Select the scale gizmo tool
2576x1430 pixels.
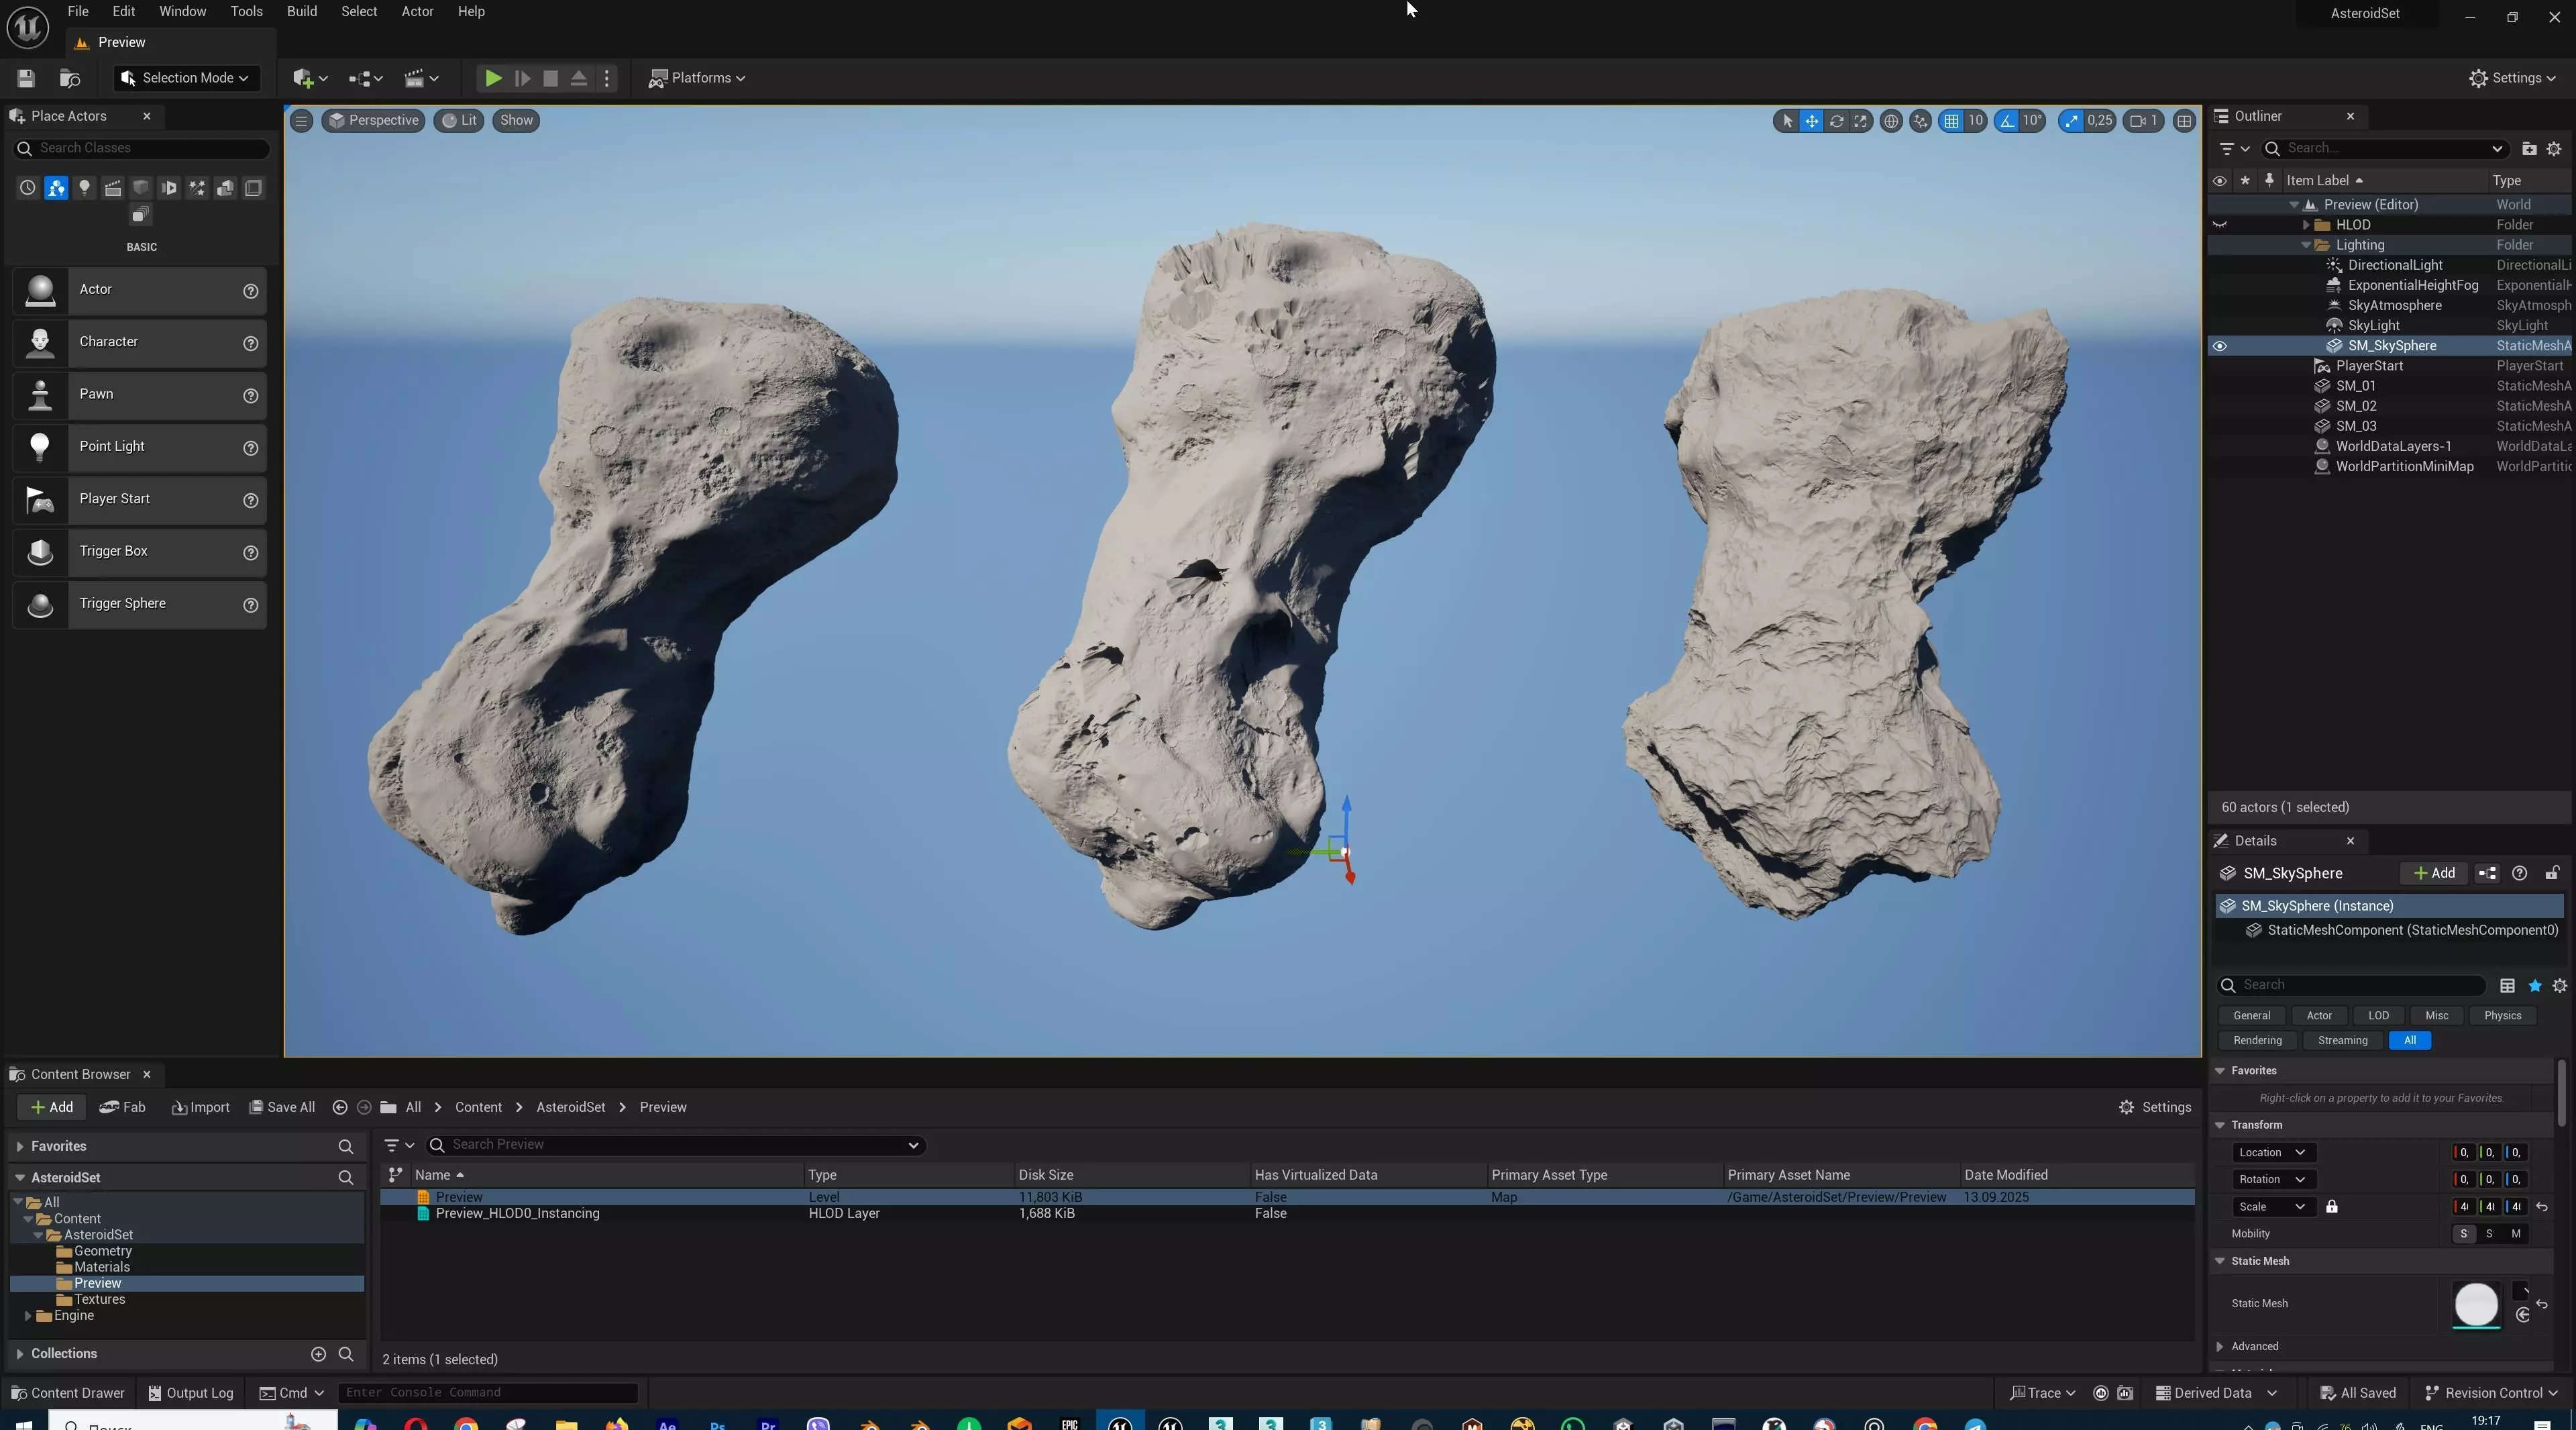pyautogui.click(x=1860, y=121)
